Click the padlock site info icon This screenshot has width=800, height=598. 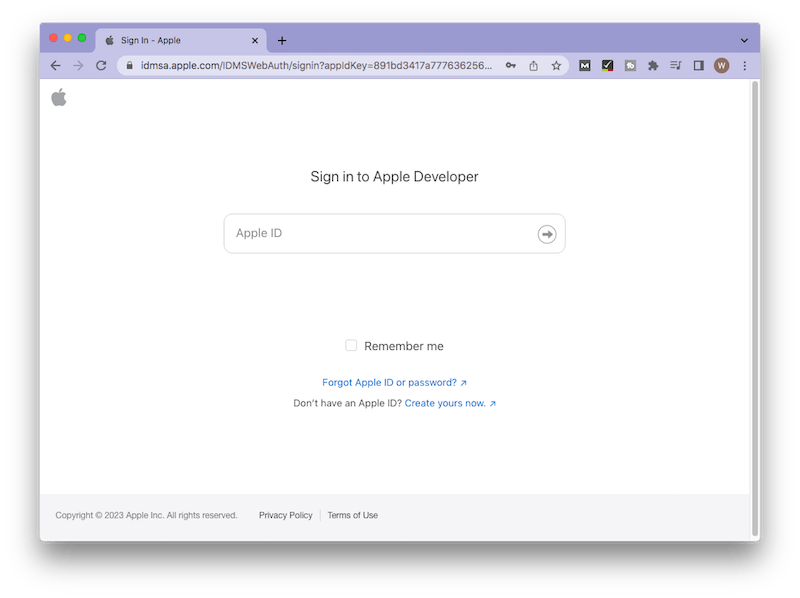(x=130, y=65)
